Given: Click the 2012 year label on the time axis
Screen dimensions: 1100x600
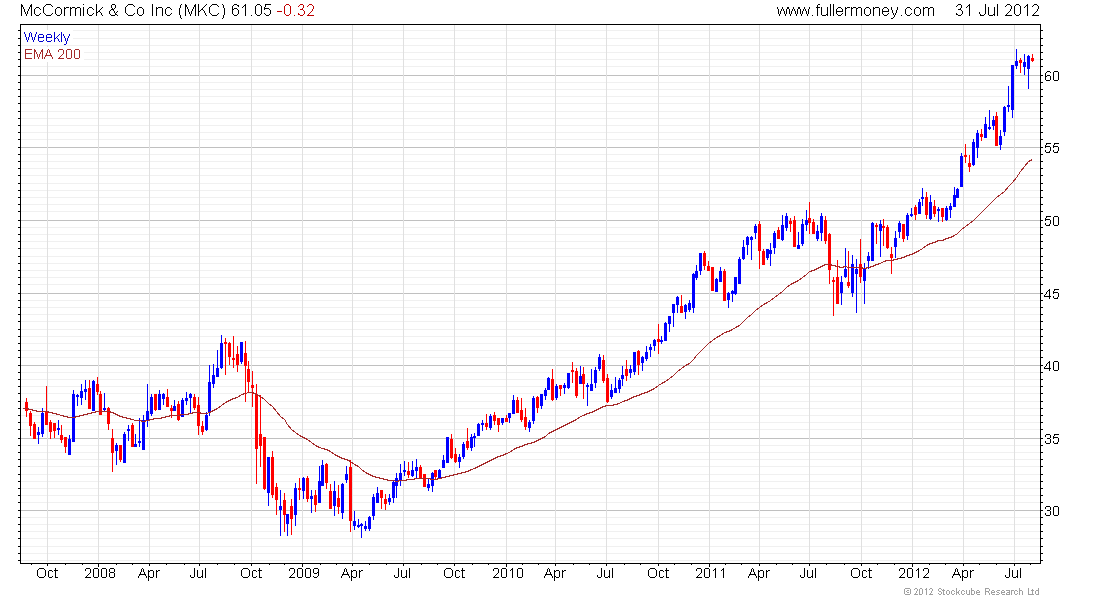Looking at the screenshot, I should tap(915, 573).
